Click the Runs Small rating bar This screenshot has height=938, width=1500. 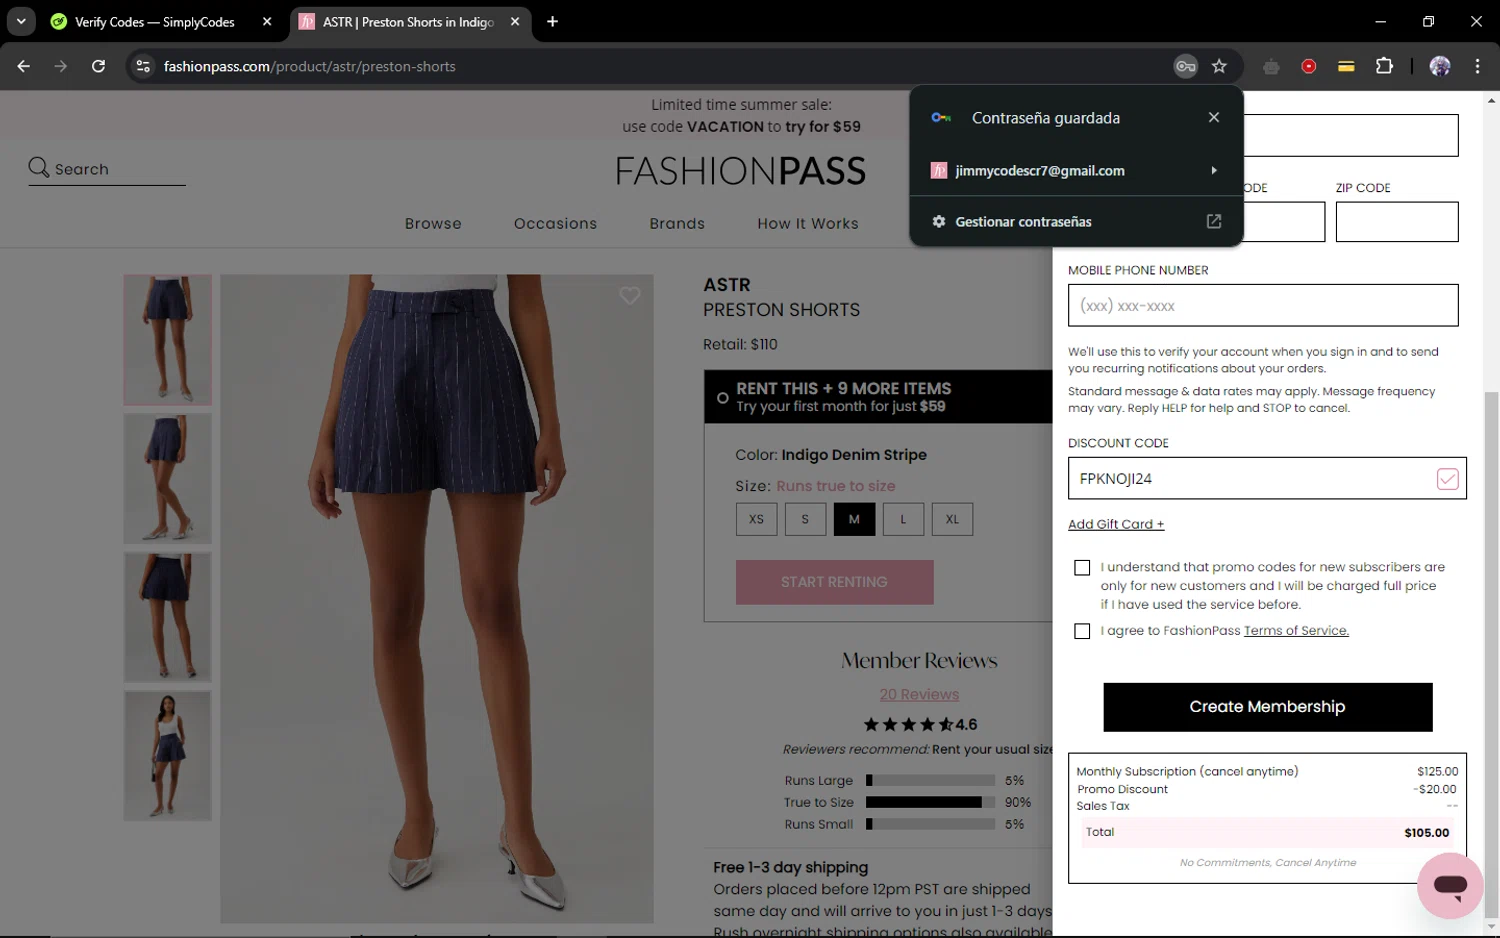930,825
